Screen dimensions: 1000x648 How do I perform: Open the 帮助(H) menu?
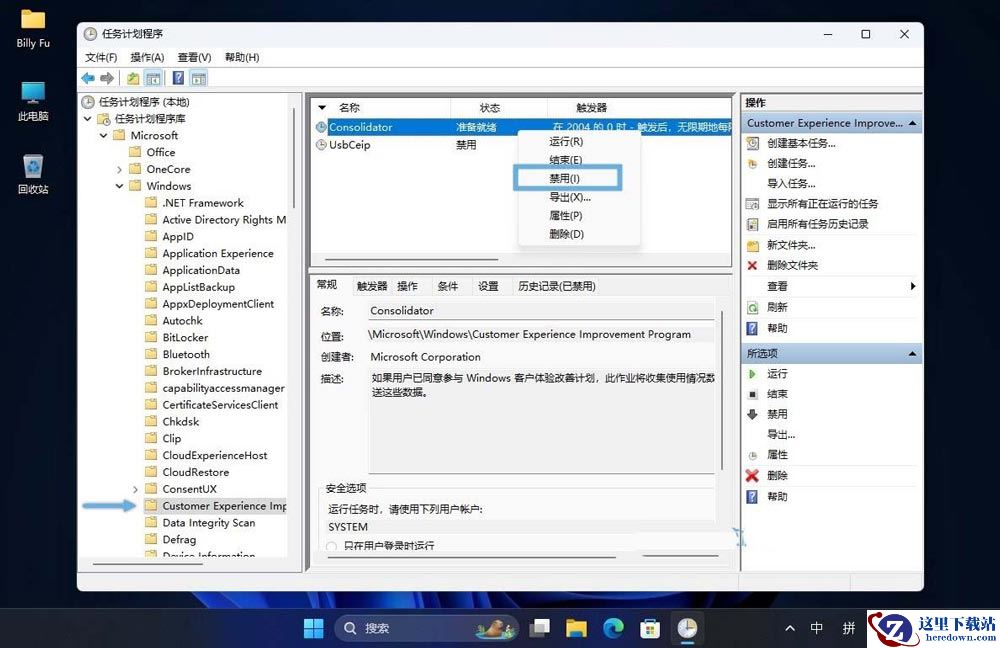click(x=242, y=57)
